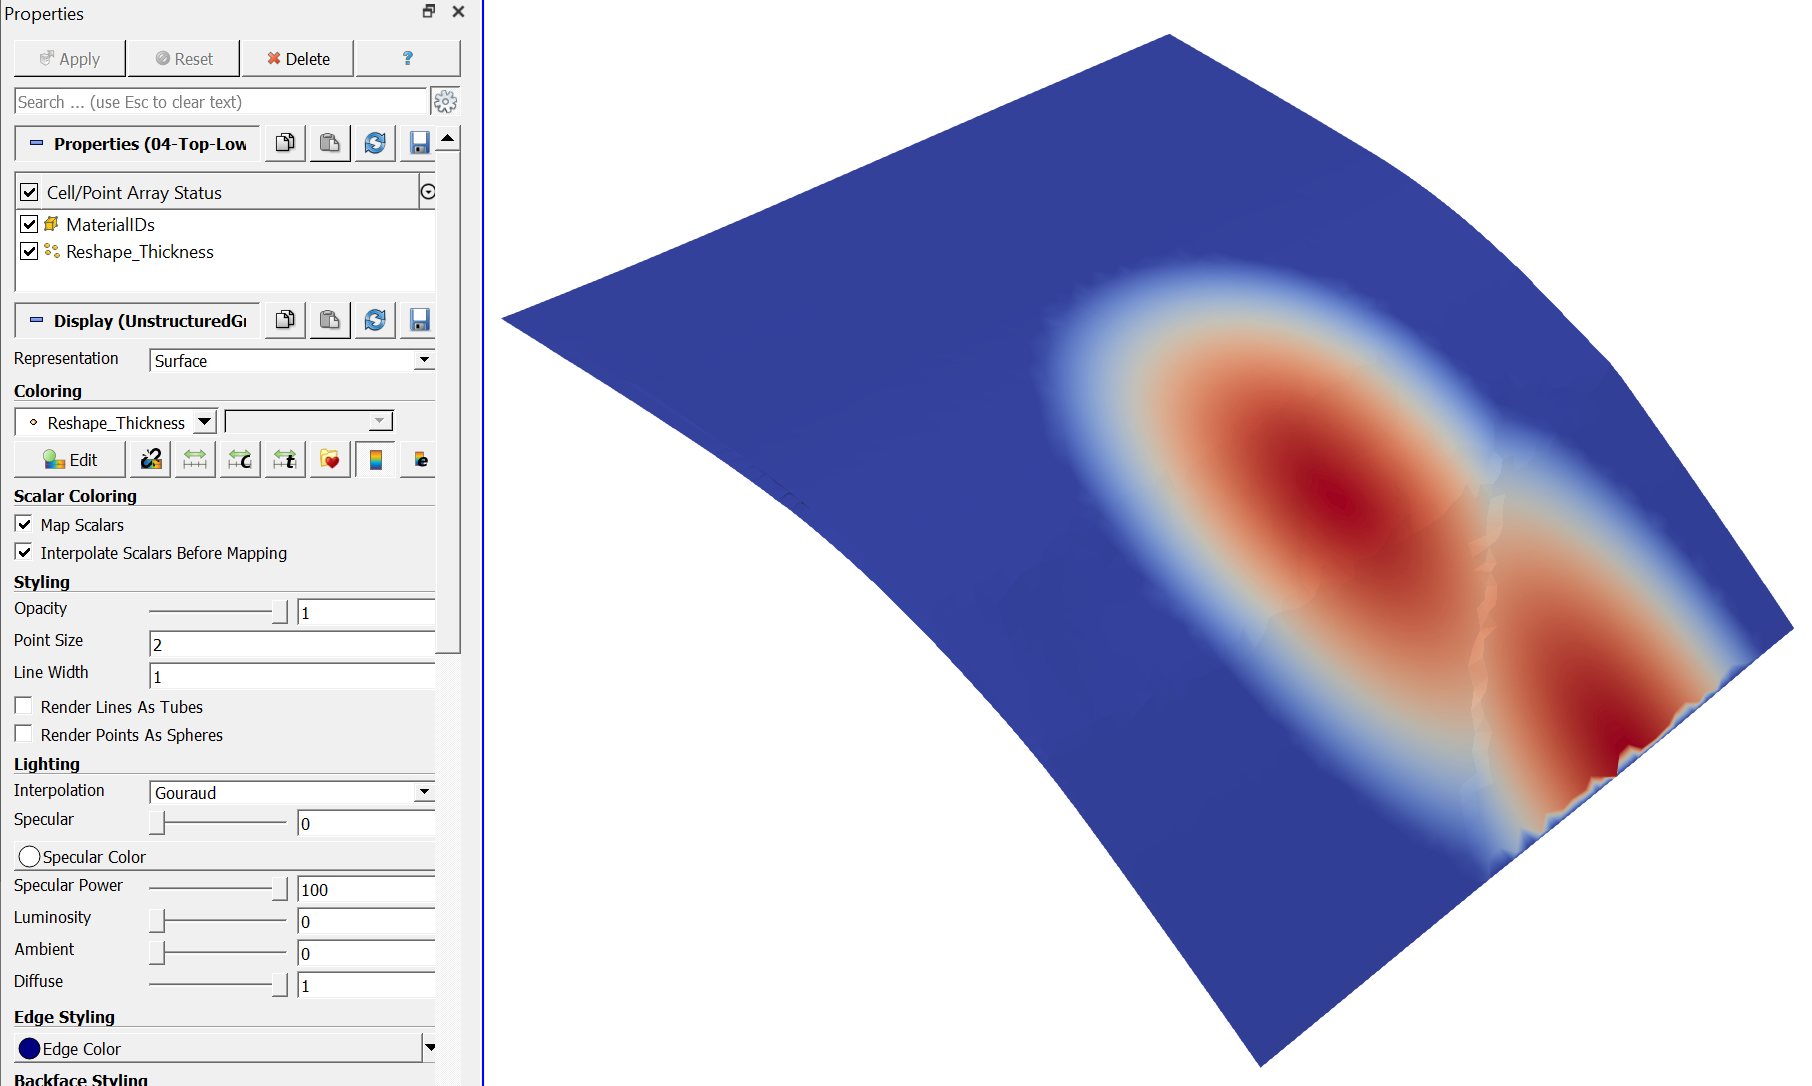Open the Reshape_Thickness coloring dropdown

point(205,421)
